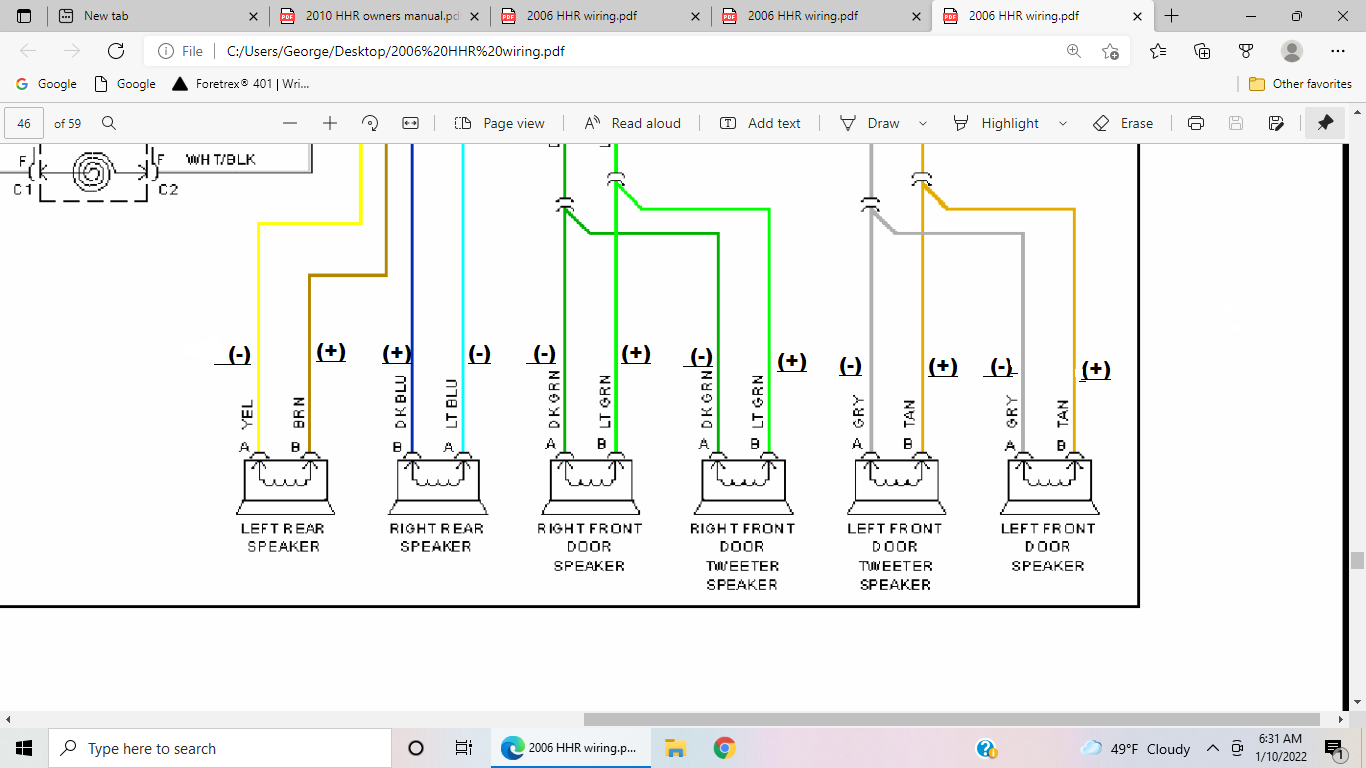Add this page to favorites star

click(1110, 51)
